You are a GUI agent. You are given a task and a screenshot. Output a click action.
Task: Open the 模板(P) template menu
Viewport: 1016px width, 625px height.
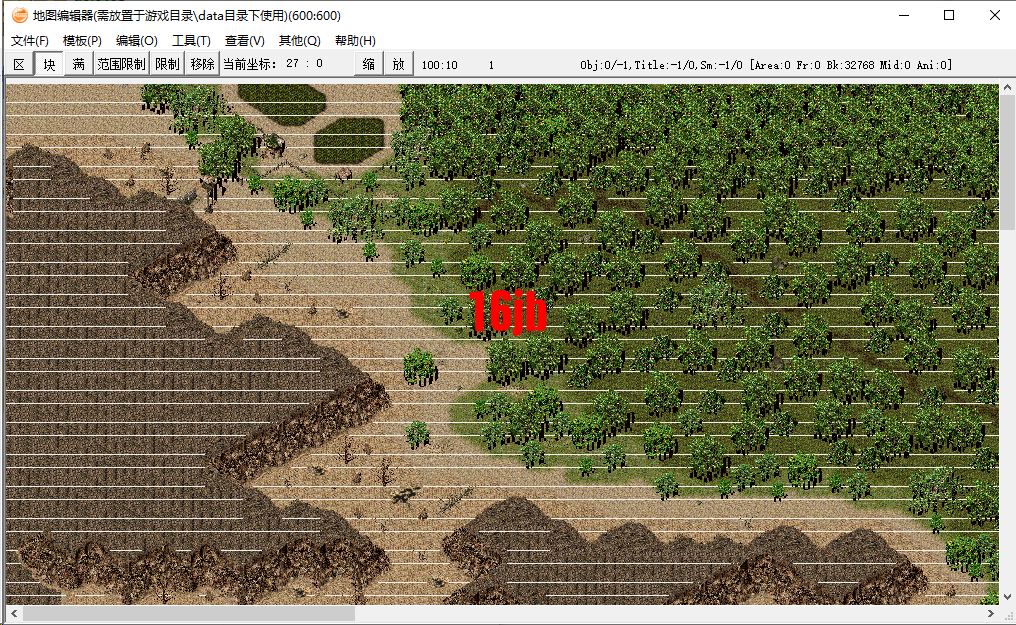click(x=79, y=41)
